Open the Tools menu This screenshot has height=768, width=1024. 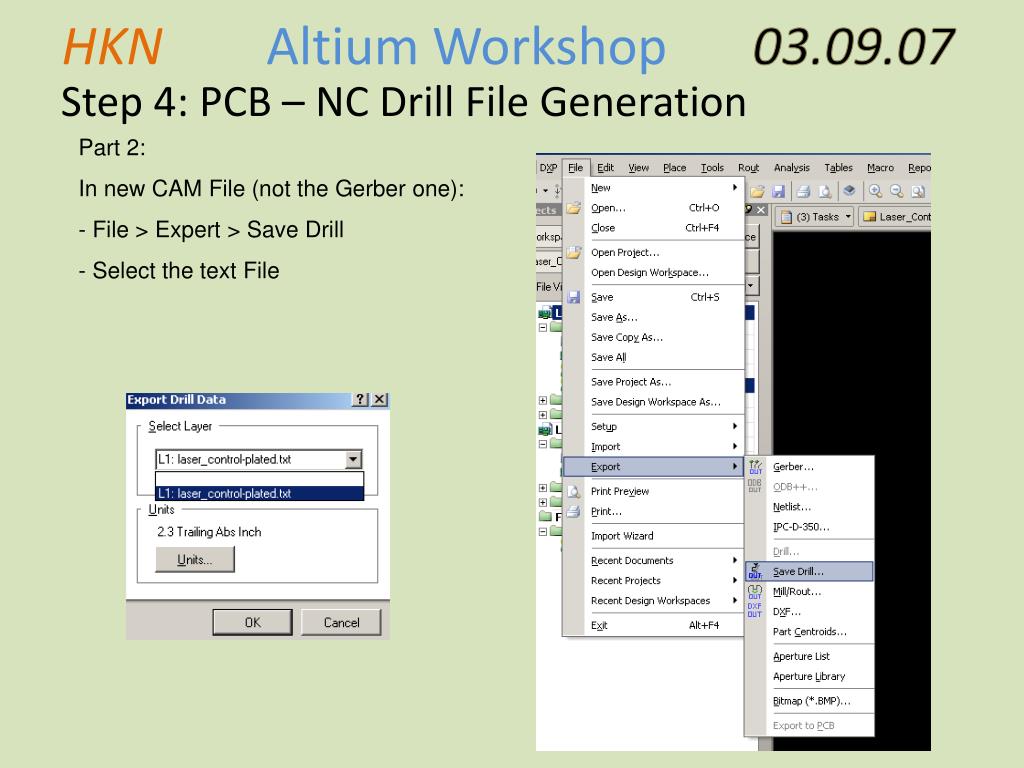click(x=712, y=167)
